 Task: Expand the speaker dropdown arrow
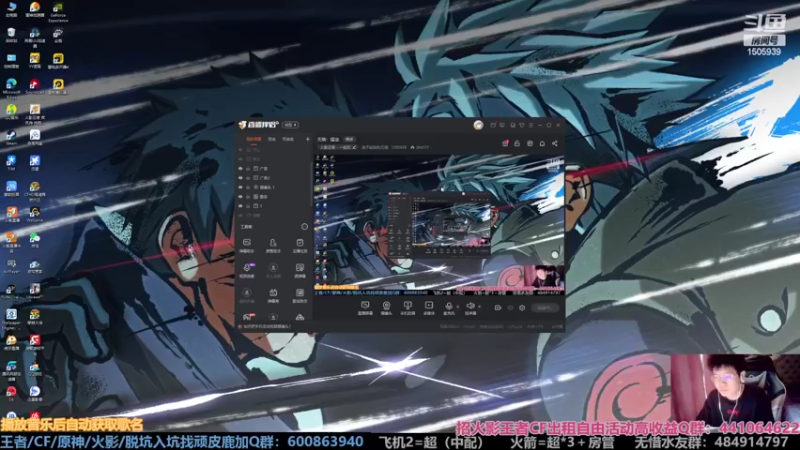click(x=480, y=306)
